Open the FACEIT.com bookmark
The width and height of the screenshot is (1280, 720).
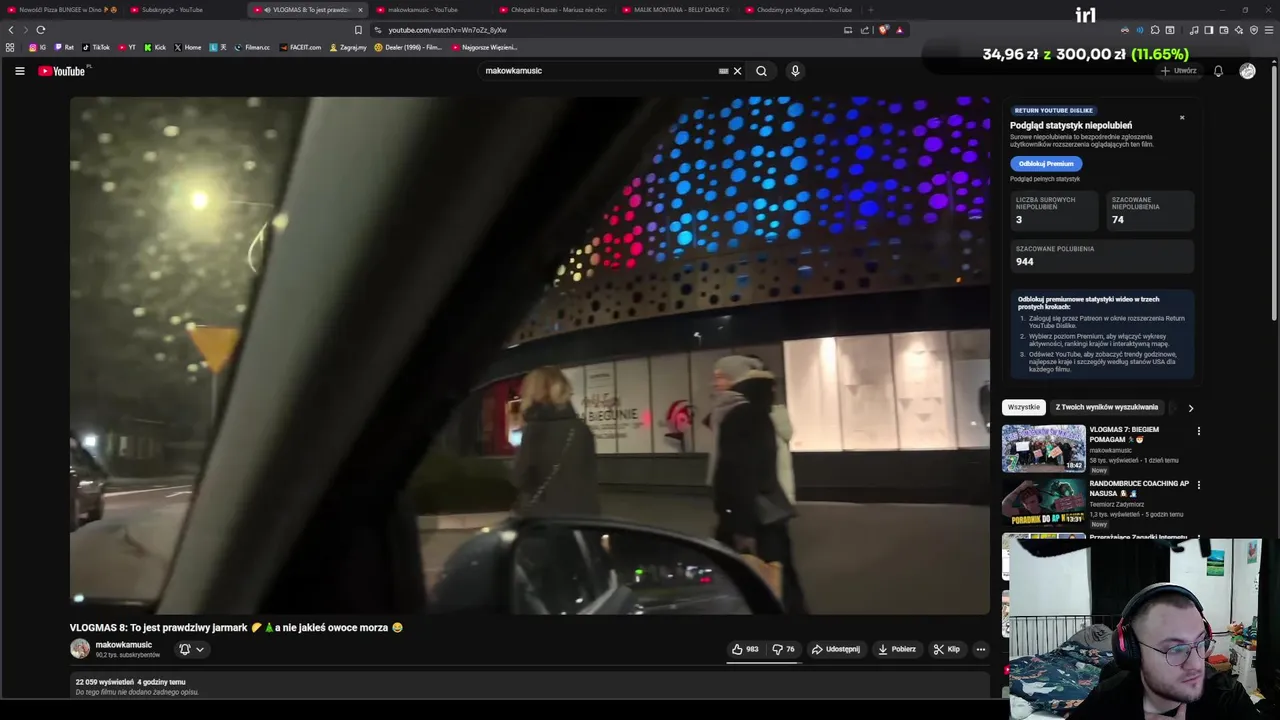pos(301,47)
